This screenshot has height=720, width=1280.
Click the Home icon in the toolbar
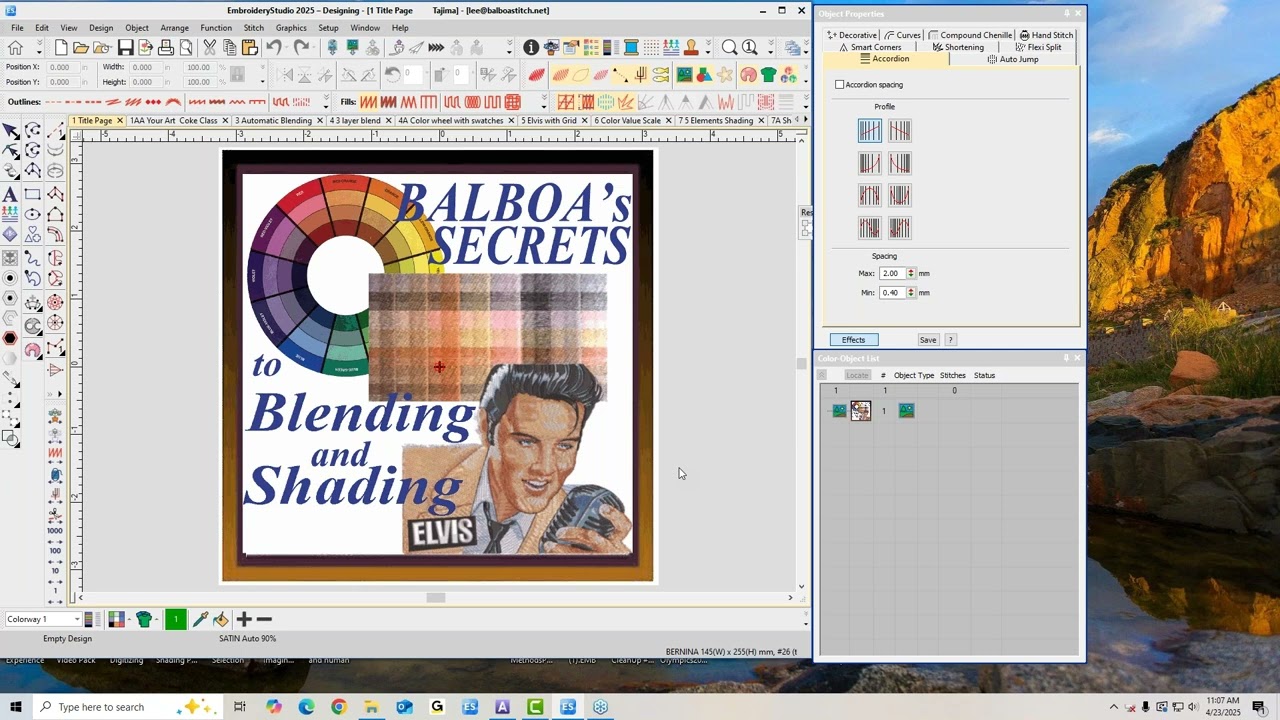[x=15, y=48]
